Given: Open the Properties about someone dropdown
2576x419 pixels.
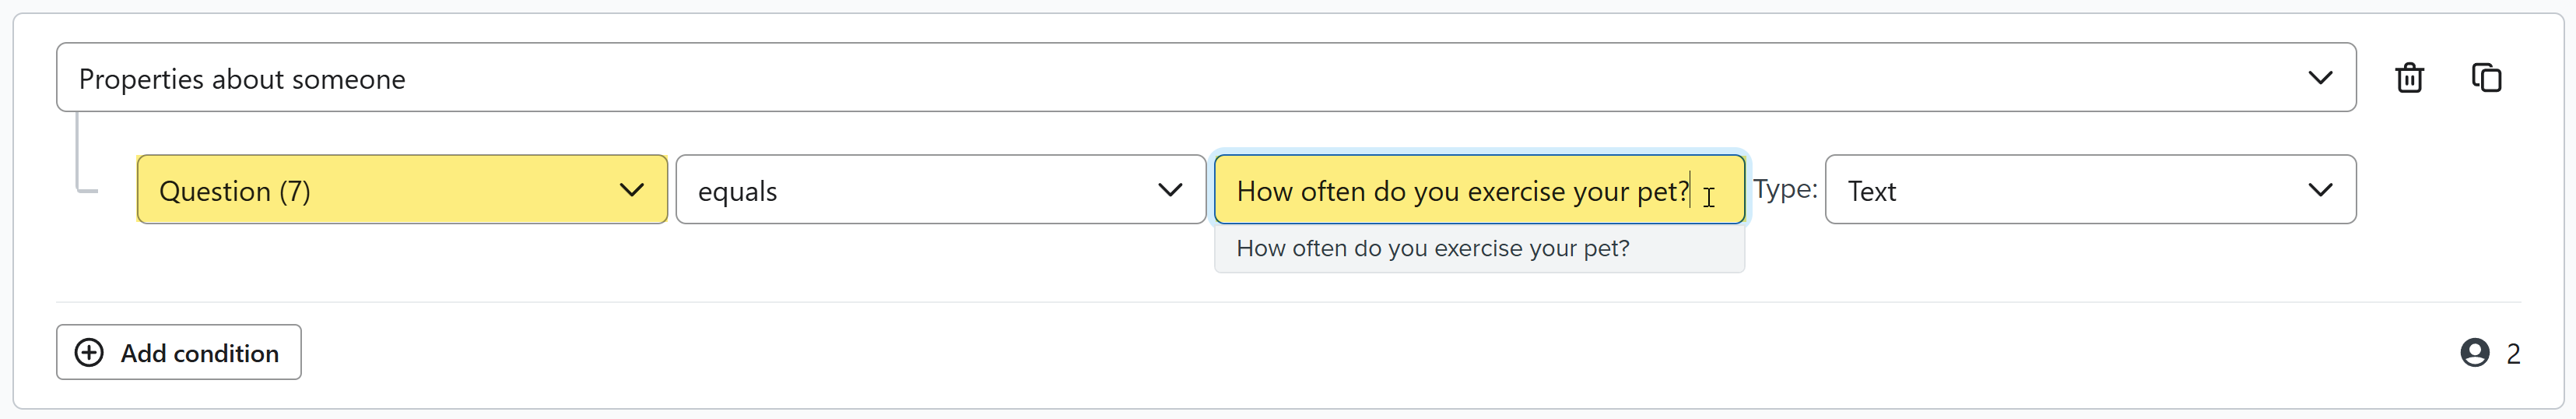Looking at the screenshot, I should (1206, 77).
